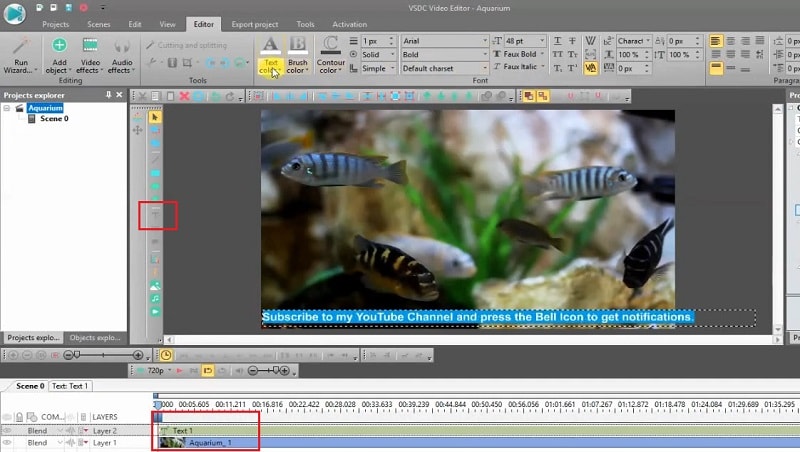Viewport: 800px width, 452px height.
Task: Click the timeline zoom in plus button
Action: [138, 355]
